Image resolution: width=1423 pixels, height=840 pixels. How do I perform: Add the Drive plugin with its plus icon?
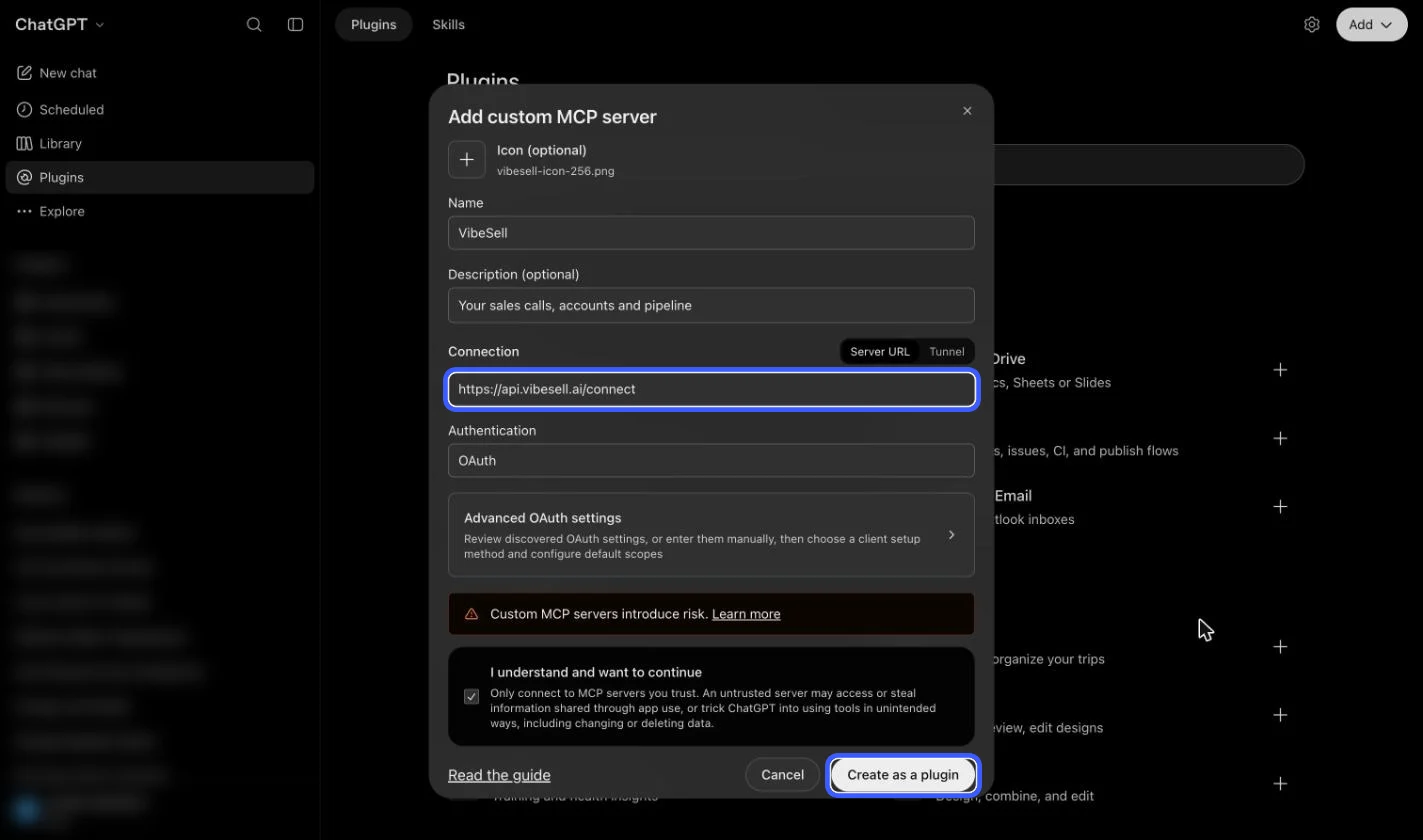pos(1280,370)
